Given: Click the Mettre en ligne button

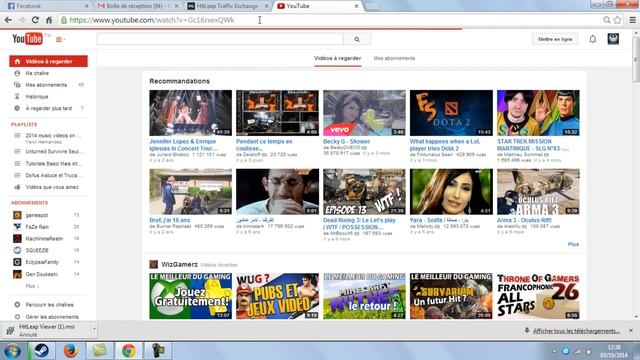Looking at the screenshot, I should [555, 39].
